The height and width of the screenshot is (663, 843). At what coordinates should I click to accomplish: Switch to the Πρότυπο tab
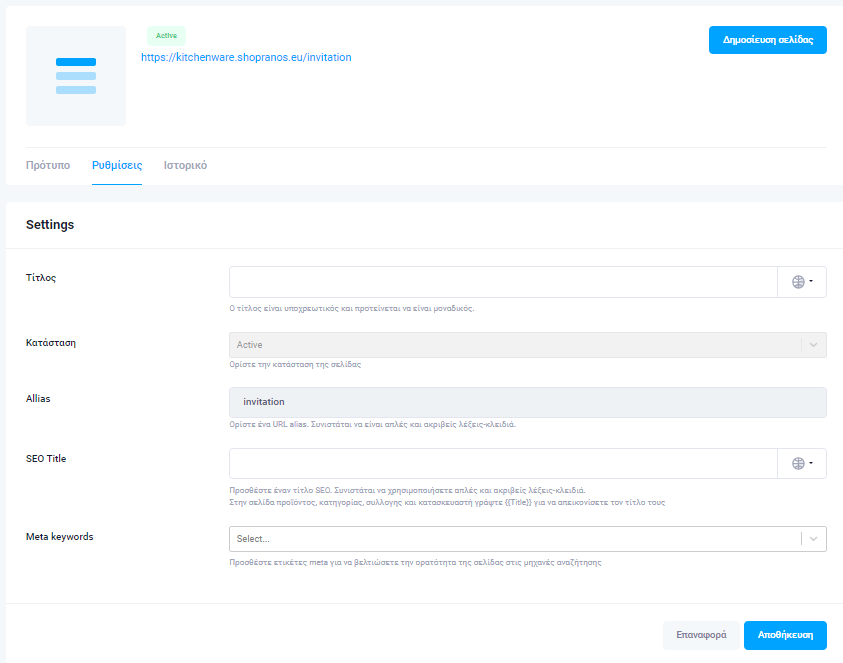pyautogui.click(x=48, y=165)
